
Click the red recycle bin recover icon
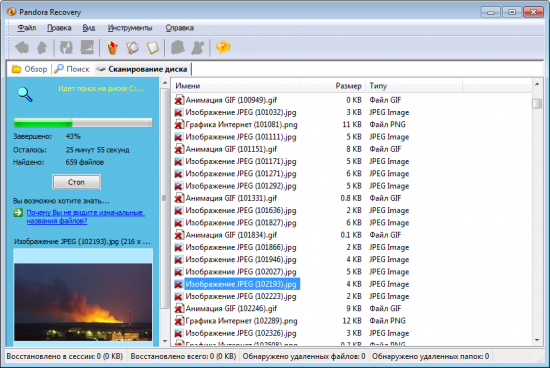[112, 47]
